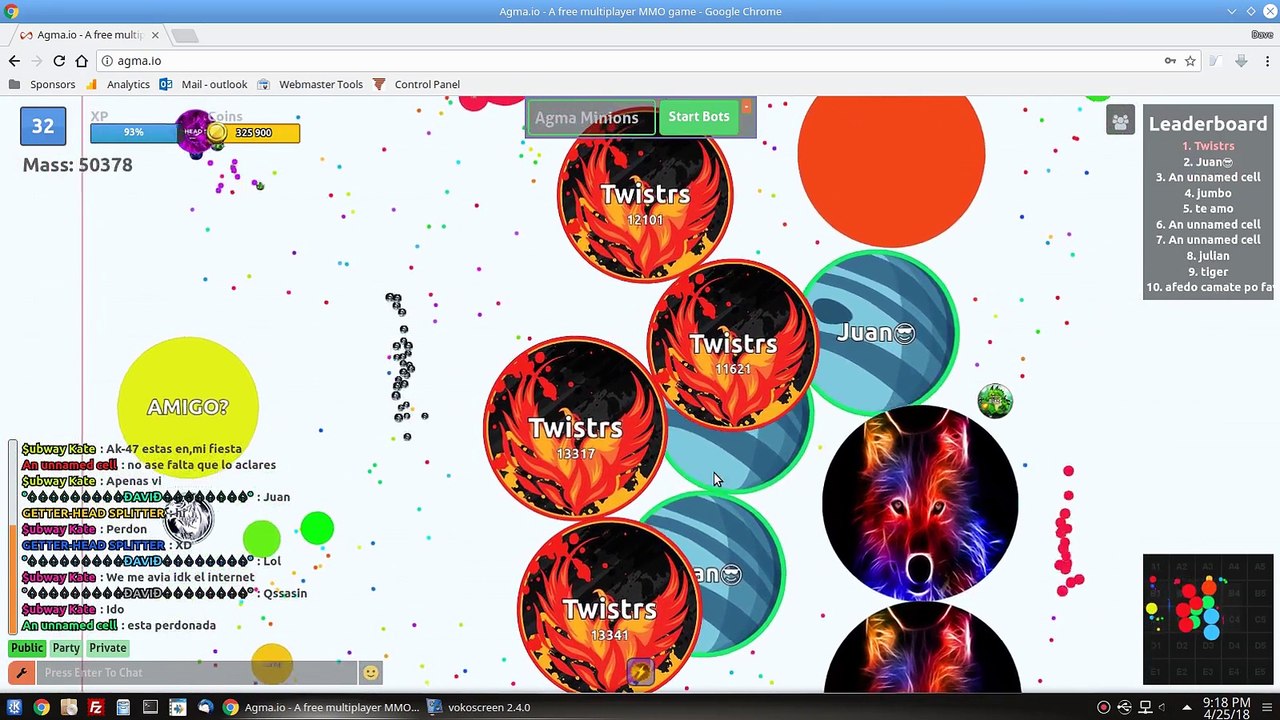Screen dimensions: 1280x720
Task: Open the Mail - outlook bookmark
Action: pyautogui.click(x=204, y=84)
